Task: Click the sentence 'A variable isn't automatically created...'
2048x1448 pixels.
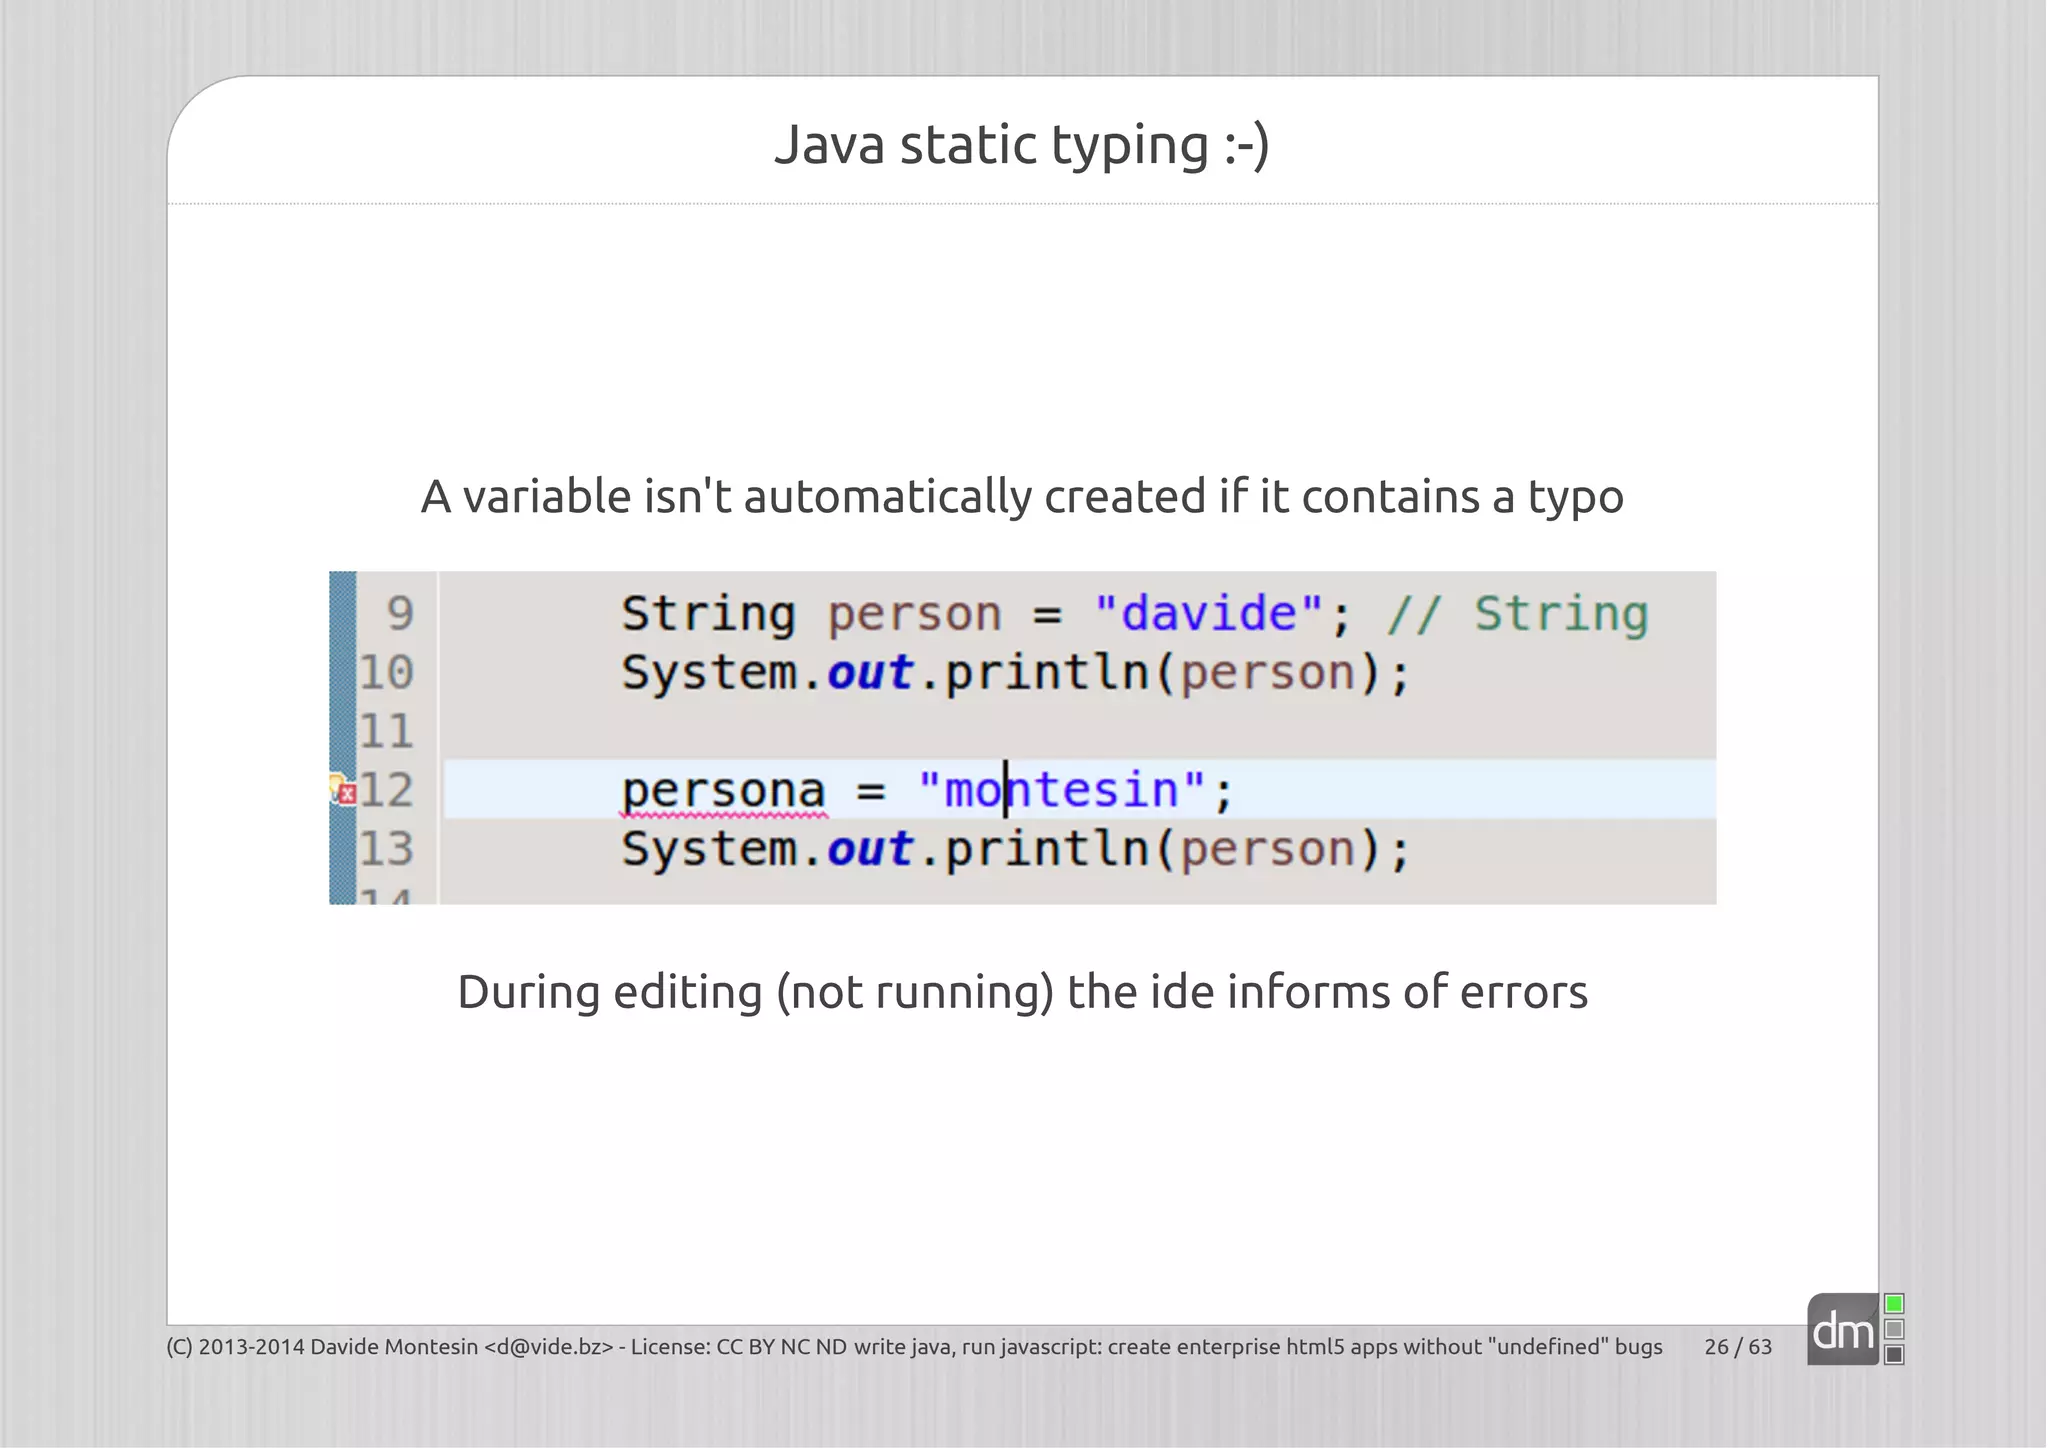Action: tap(1022, 497)
